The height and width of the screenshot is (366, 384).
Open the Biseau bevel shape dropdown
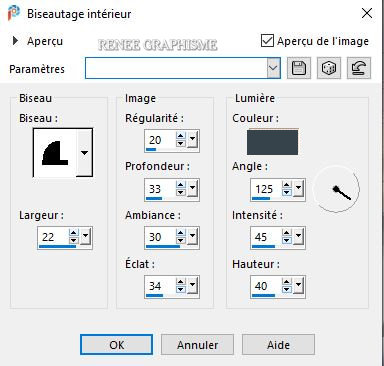click(x=84, y=153)
